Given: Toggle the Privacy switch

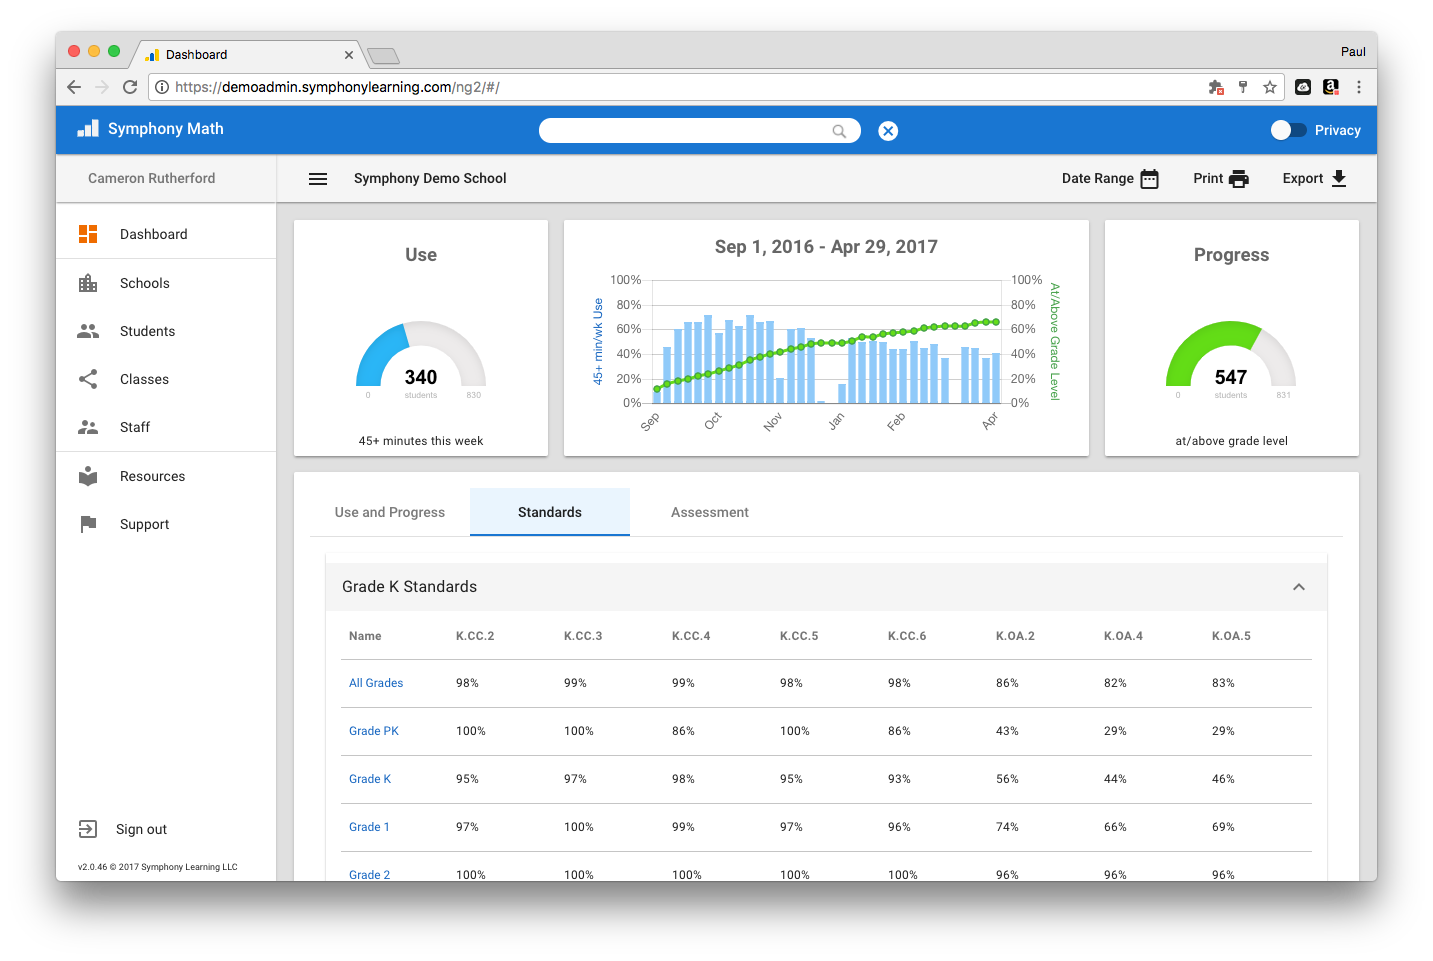Looking at the screenshot, I should pos(1288,130).
